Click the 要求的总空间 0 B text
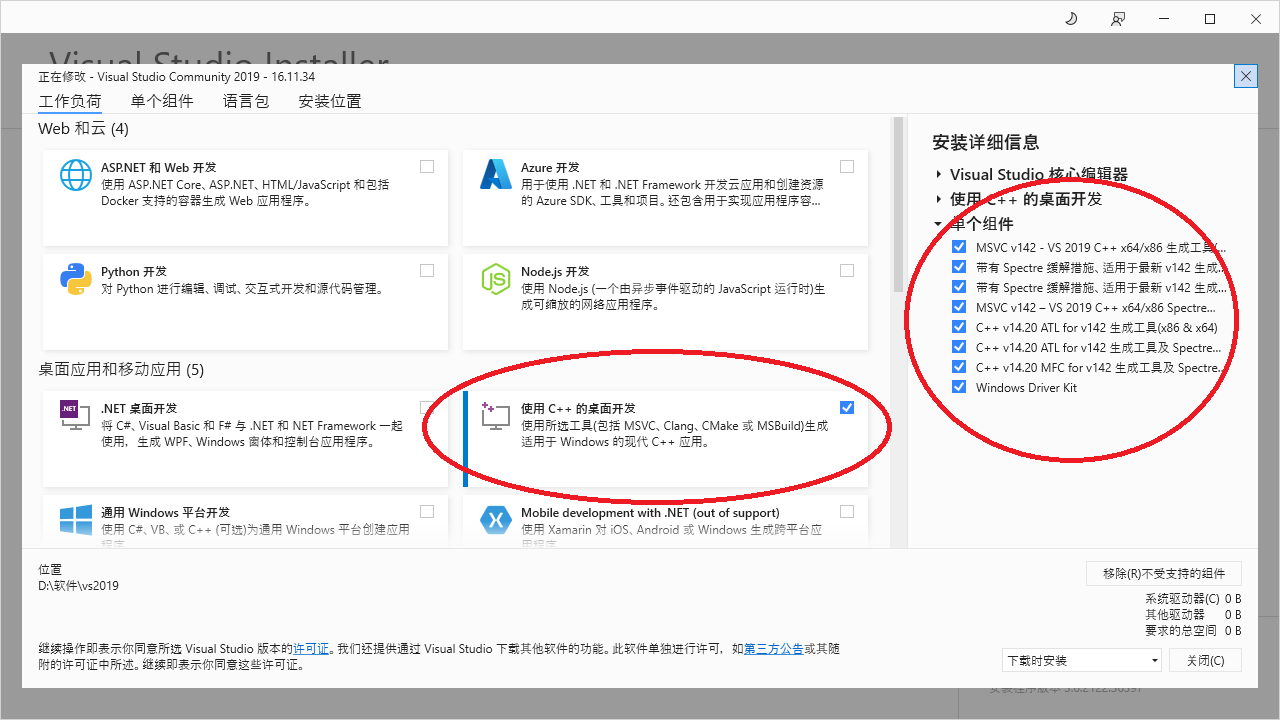 coord(1193,631)
